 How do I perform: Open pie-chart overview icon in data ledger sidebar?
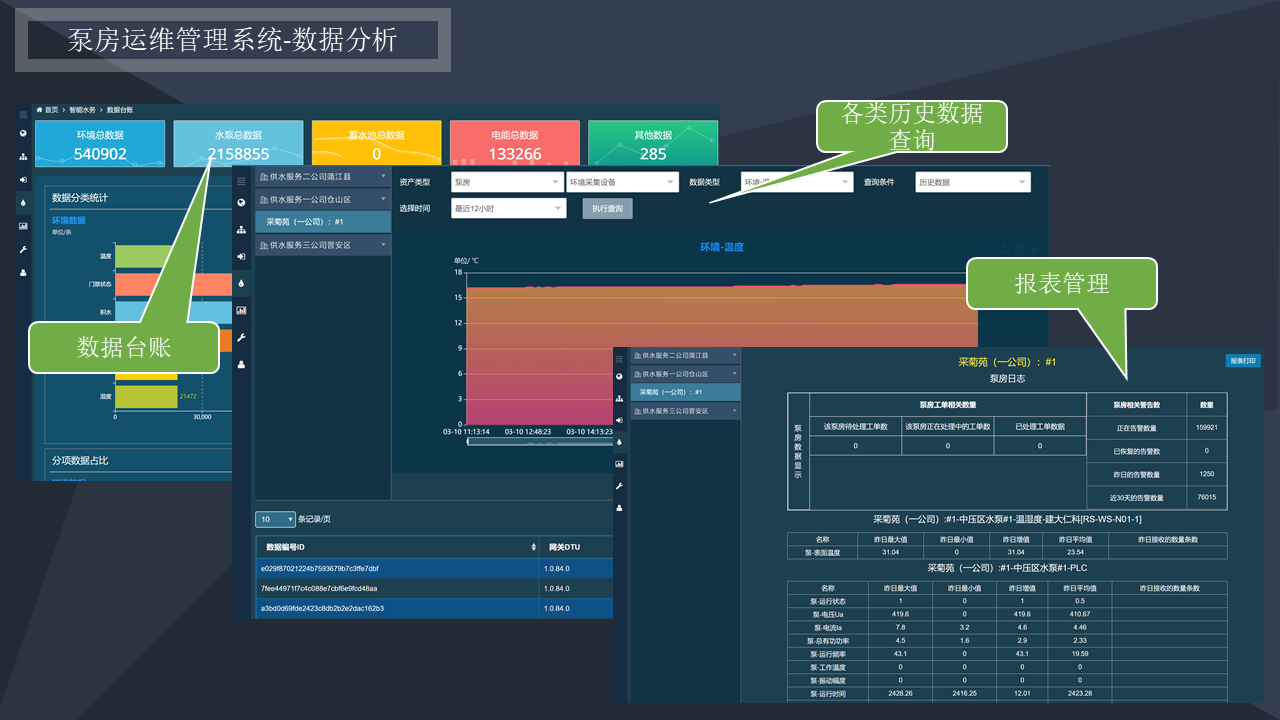pyautogui.click(x=23, y=133)
